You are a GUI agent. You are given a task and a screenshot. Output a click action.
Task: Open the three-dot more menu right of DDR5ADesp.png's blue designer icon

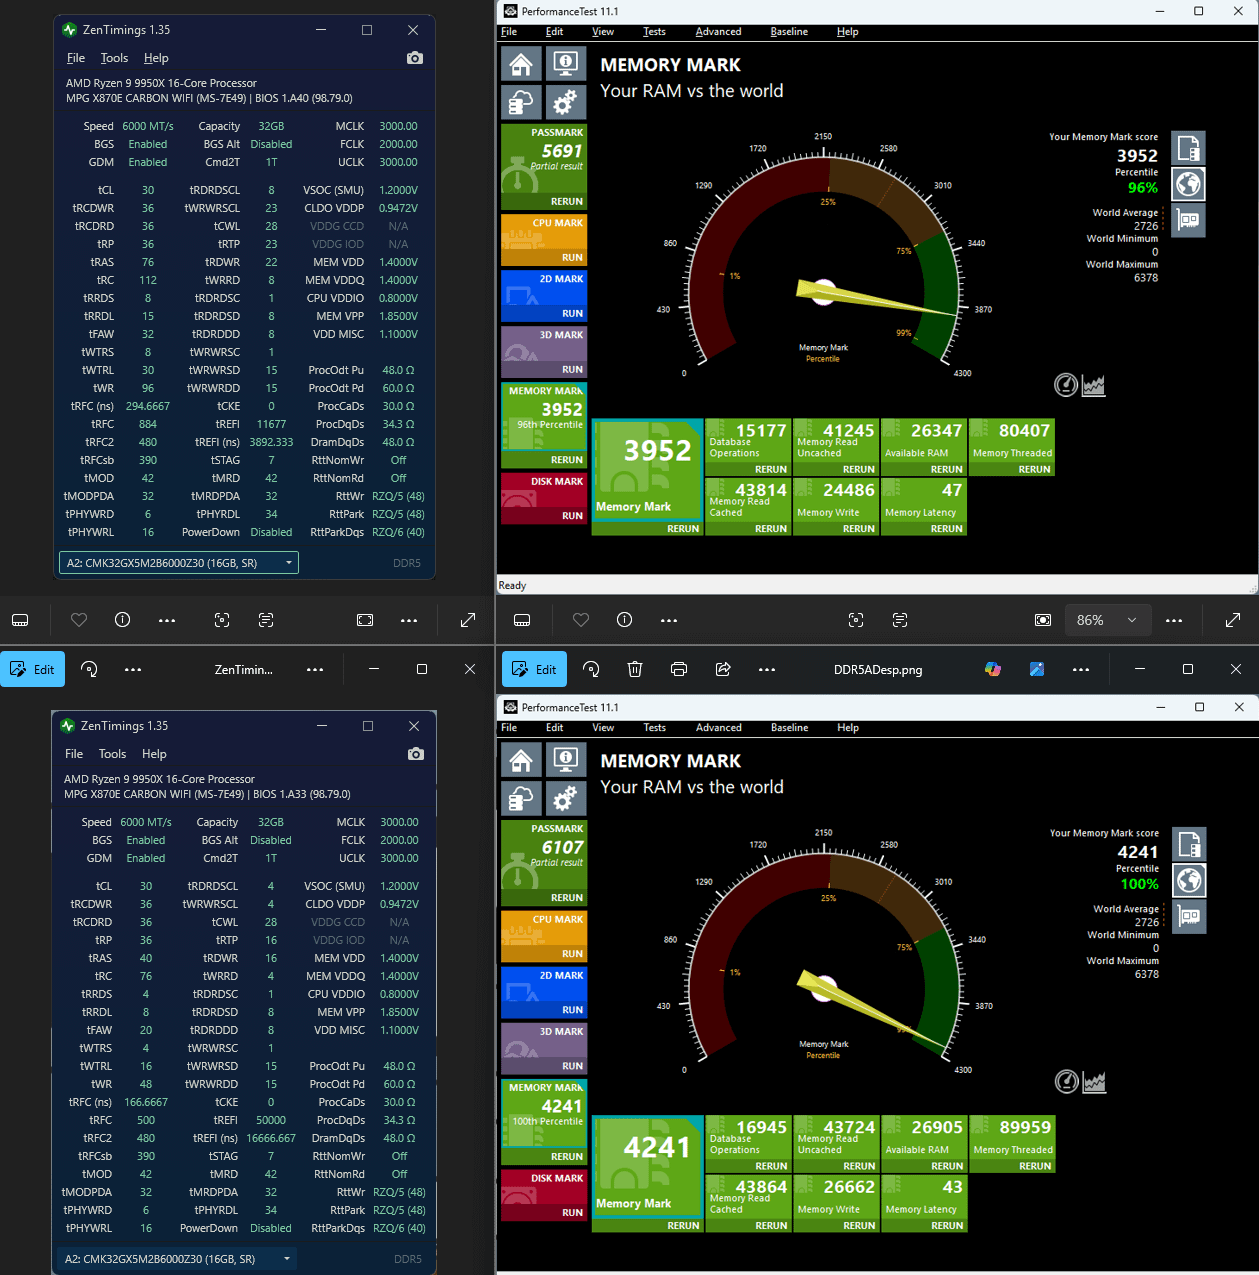click(1081, 669)
